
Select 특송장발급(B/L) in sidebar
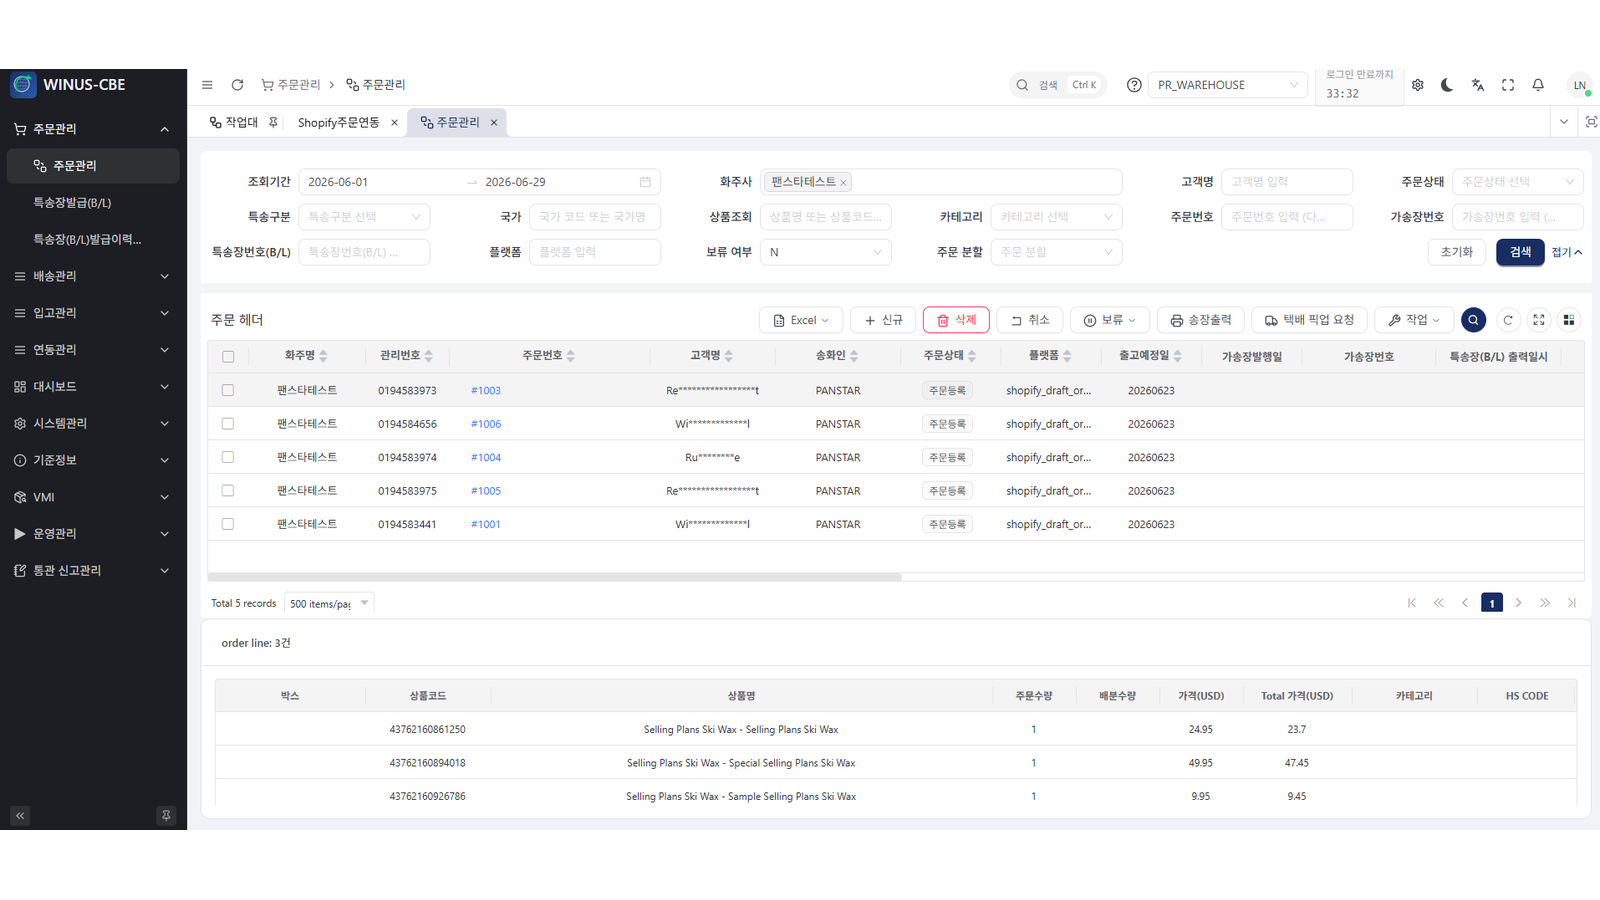click(x=93, y=203)
